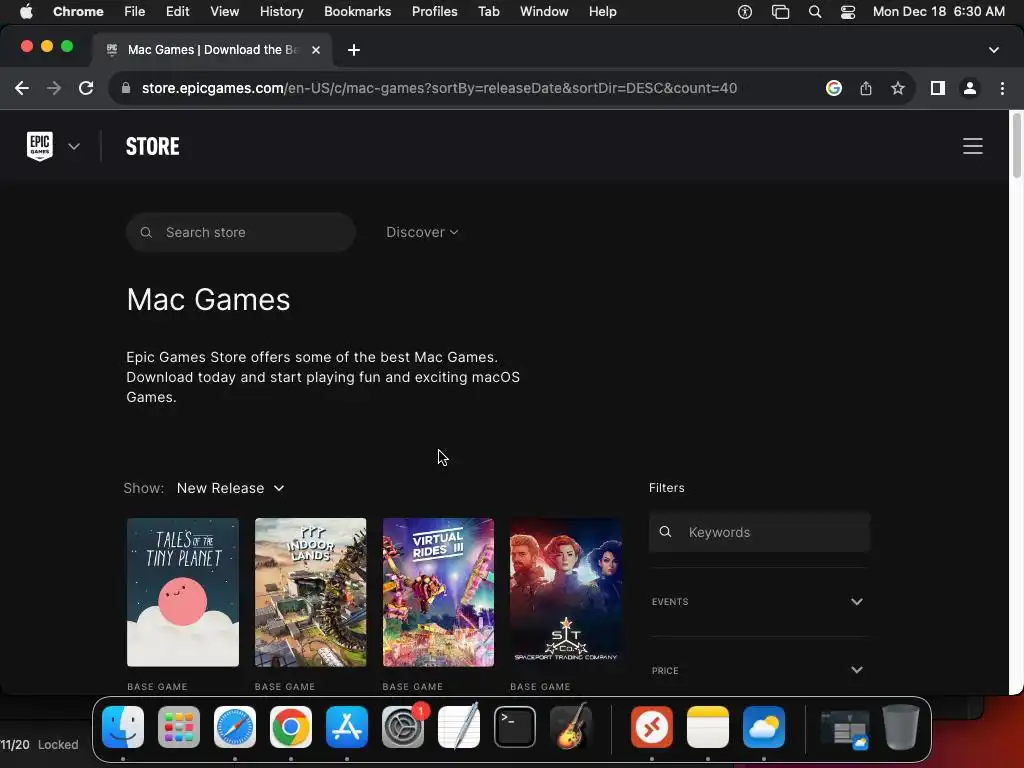Open the Chrome menu in menu bar
Image resolution: width=1024 pixels, height=768 pixels.
[x=78, y=12]
